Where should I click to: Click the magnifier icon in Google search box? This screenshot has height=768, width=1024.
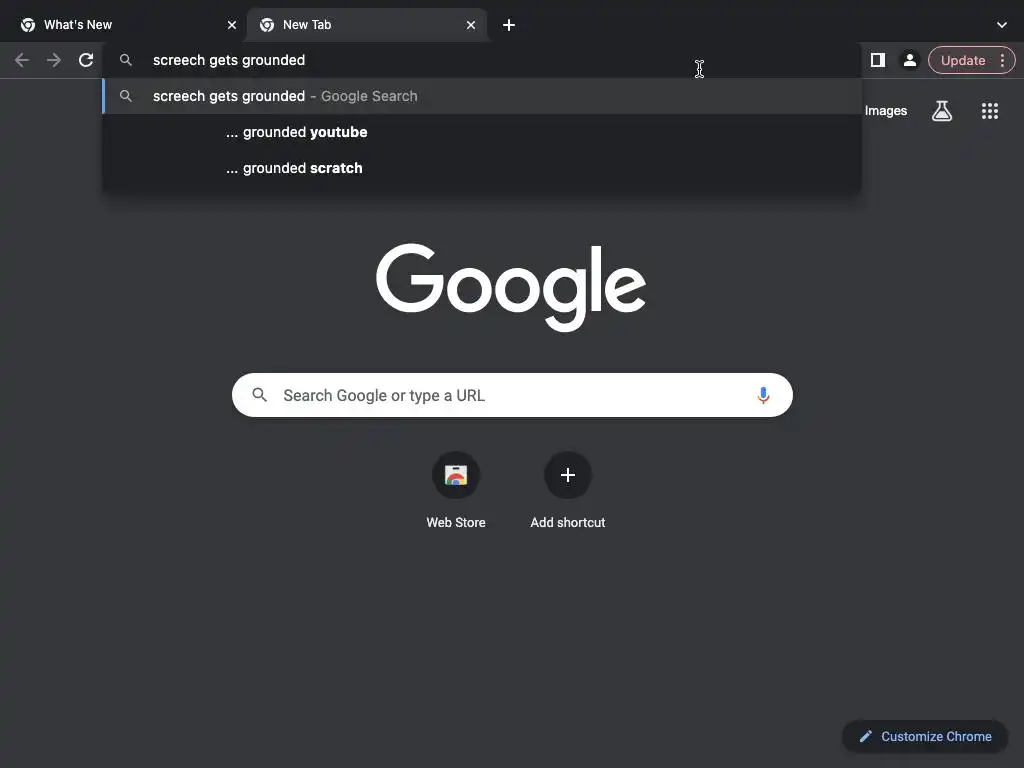pos(259,395)
